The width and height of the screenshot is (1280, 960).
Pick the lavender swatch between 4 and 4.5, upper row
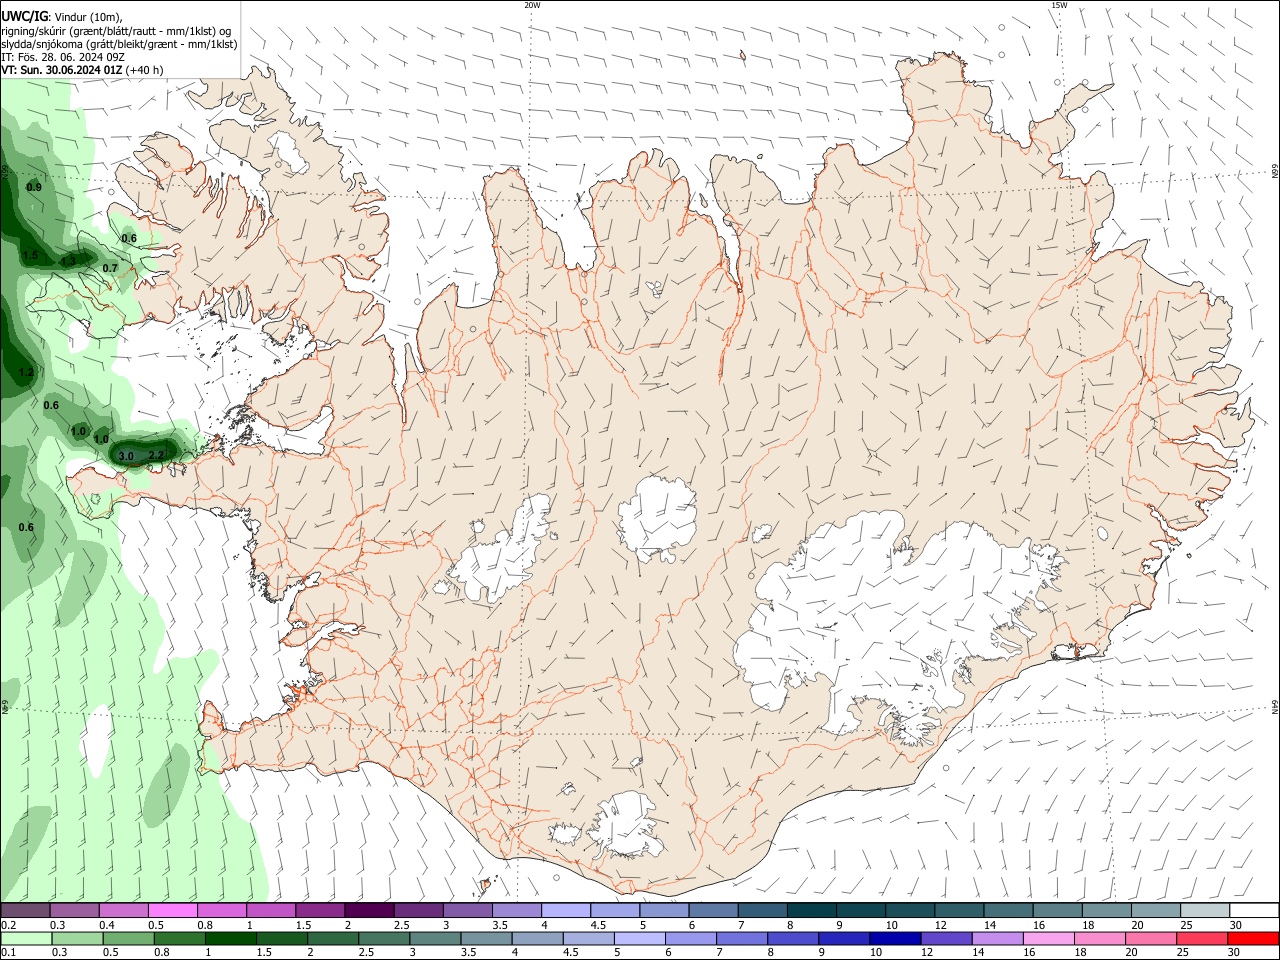pyautogui.click(x=565, y=910)
